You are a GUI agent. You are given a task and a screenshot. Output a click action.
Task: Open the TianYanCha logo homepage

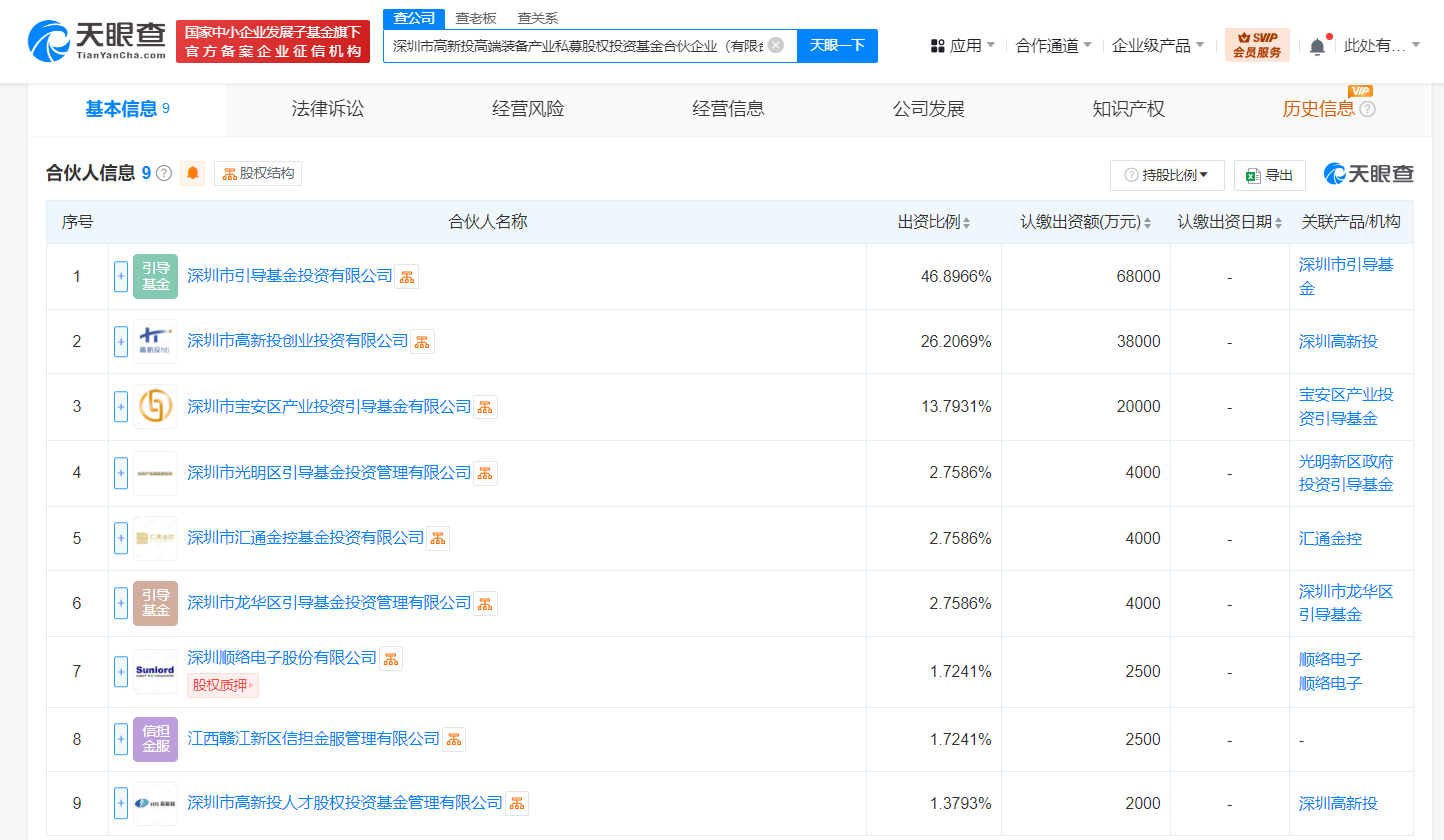coord(97,41)
